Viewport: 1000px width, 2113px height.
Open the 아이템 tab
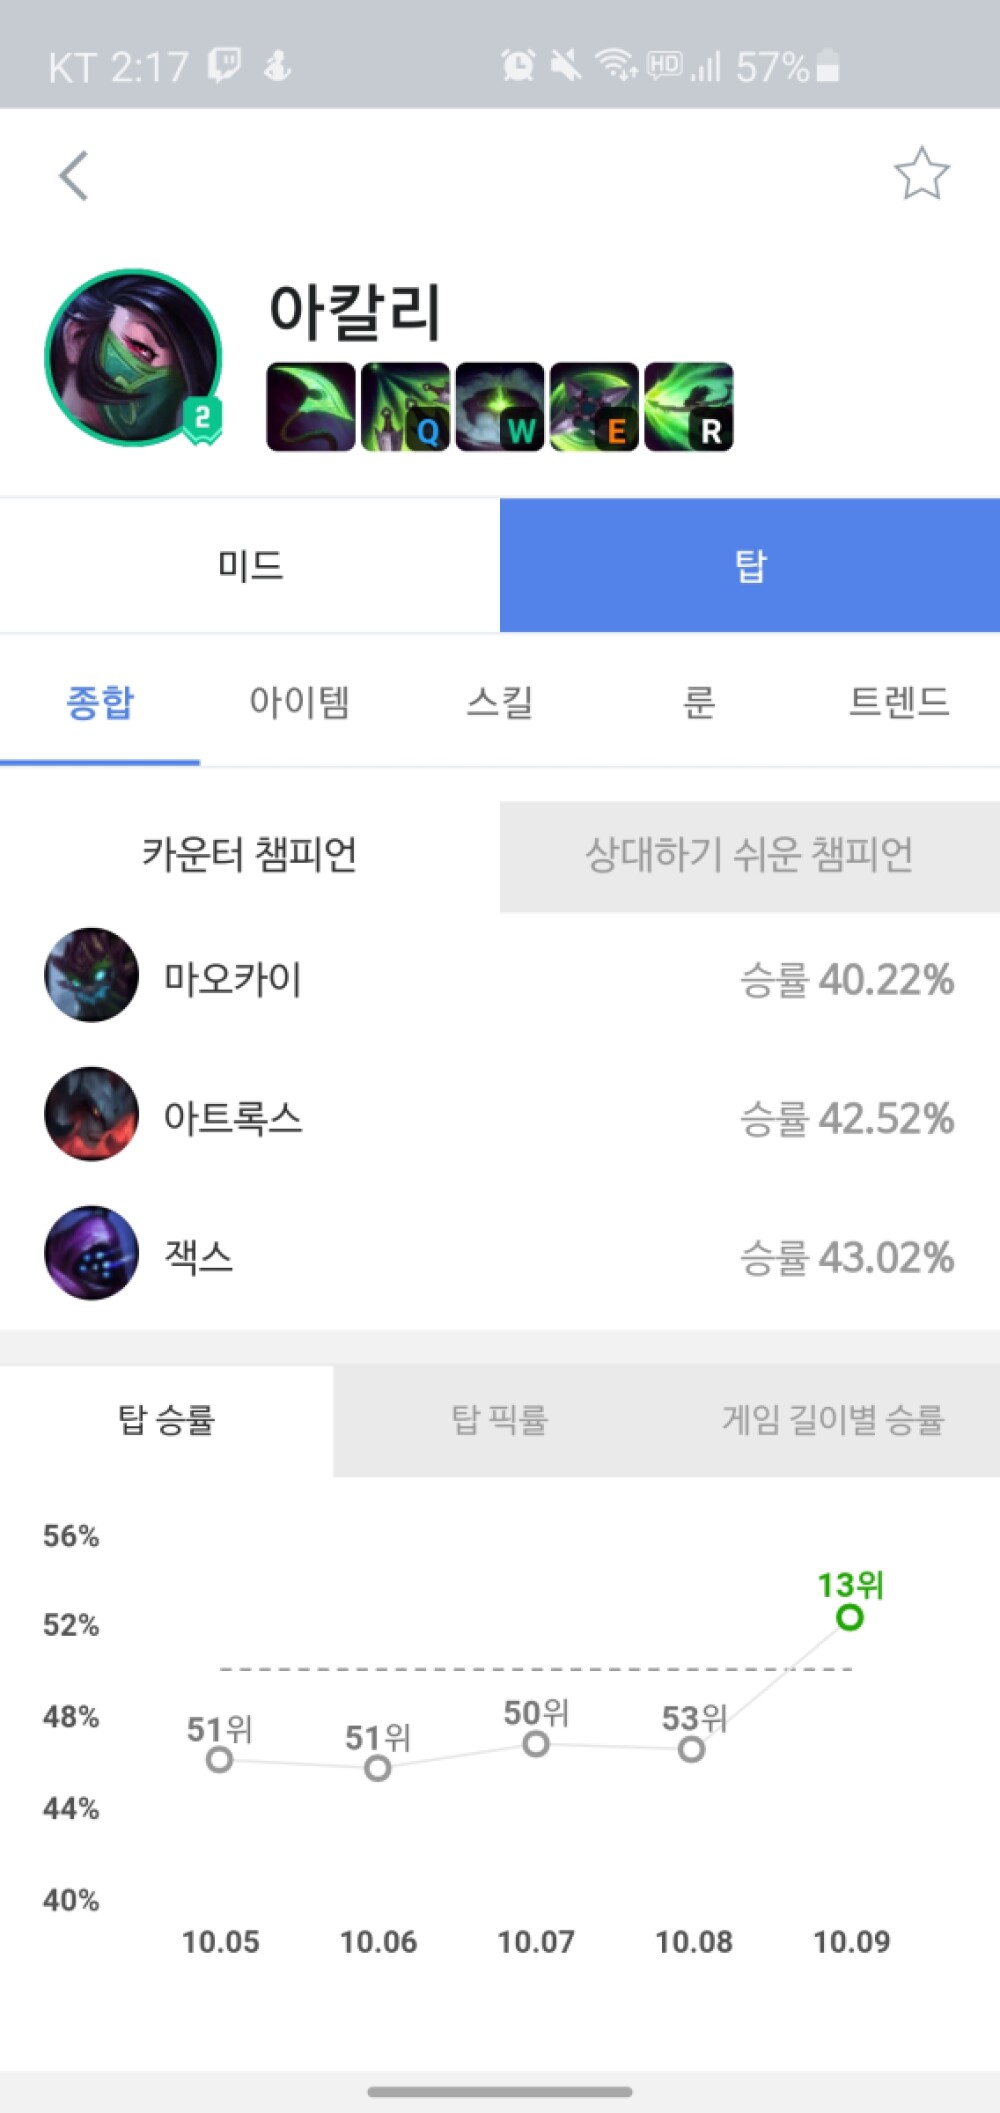299,702
